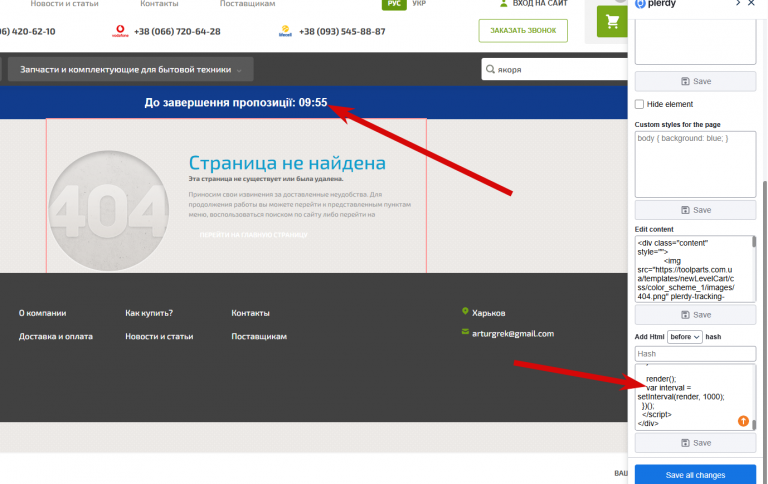Open footer link Как купить?
768x484 pixels.
(x=149, y=313)
